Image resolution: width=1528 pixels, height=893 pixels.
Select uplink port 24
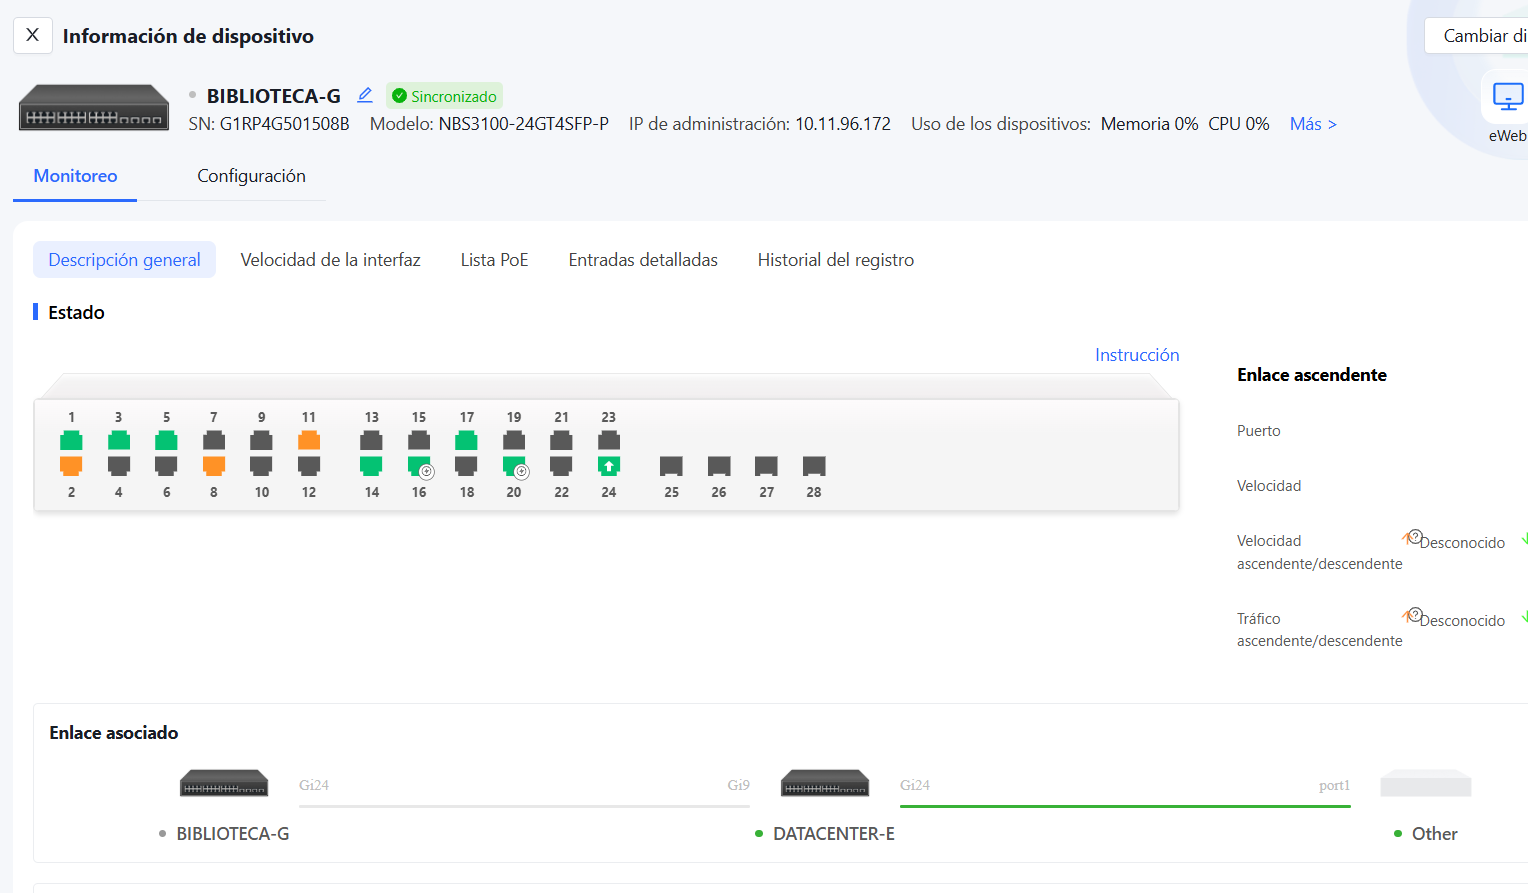click(609, 466)
